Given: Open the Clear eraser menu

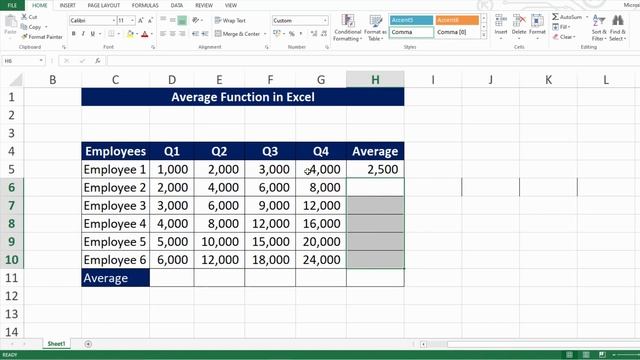Looking at the screenshot, I should pos(564,37).
